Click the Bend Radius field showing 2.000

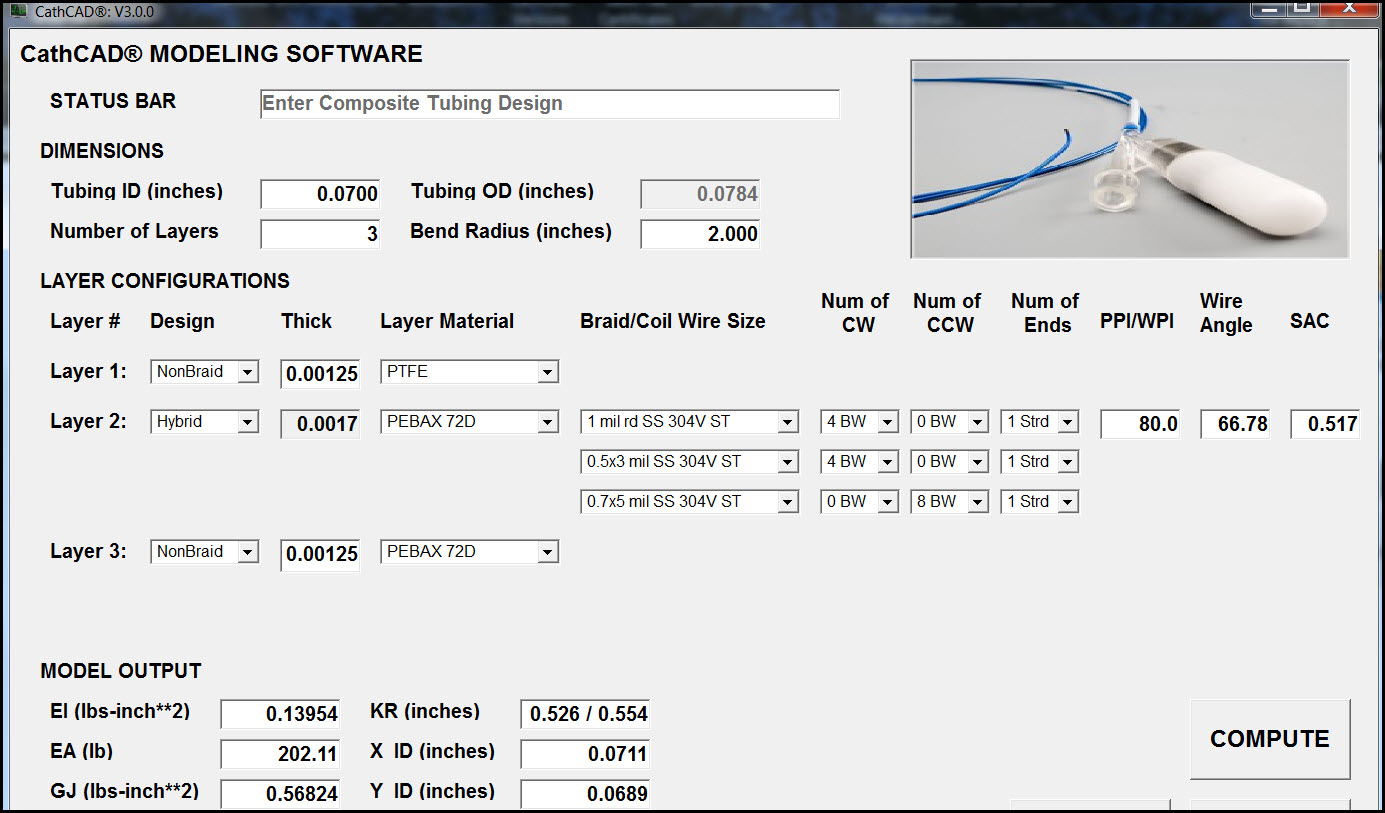[x=699, y=233]
